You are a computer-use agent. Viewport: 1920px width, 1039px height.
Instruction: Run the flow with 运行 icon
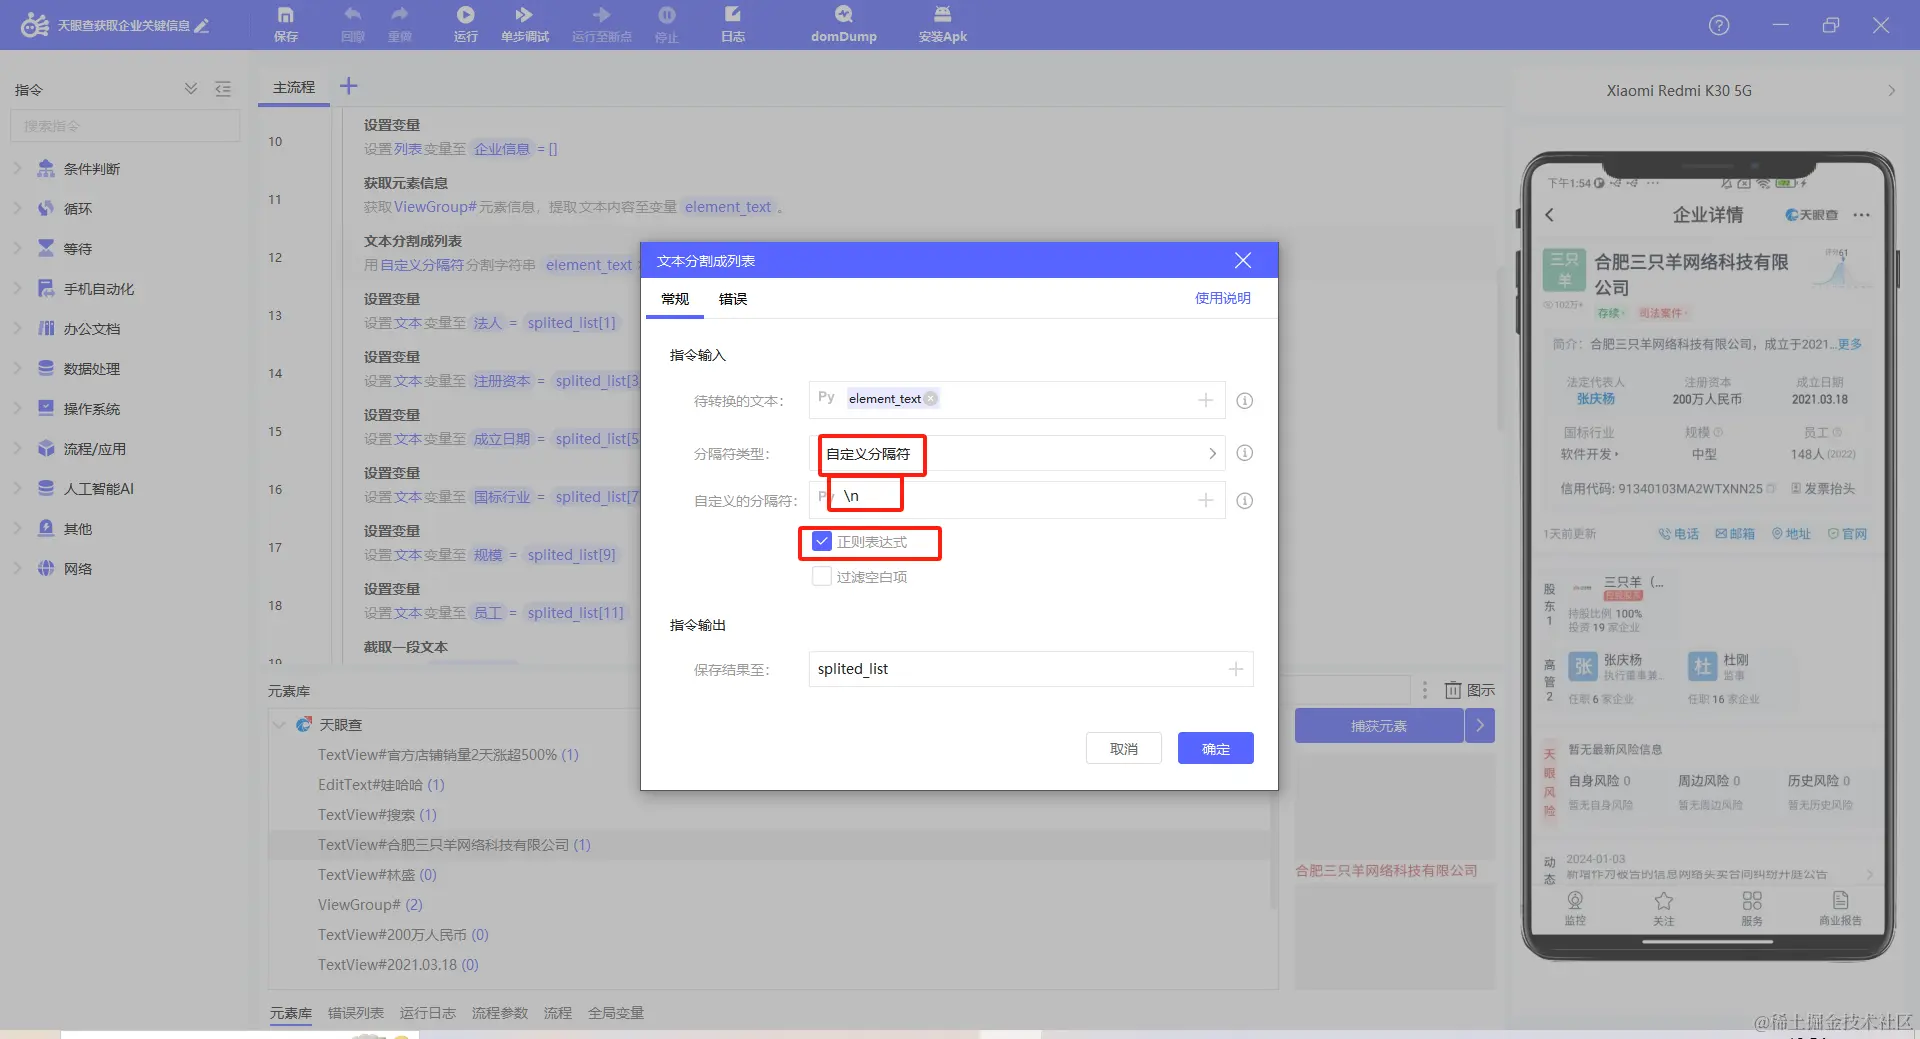click(466, 24)
